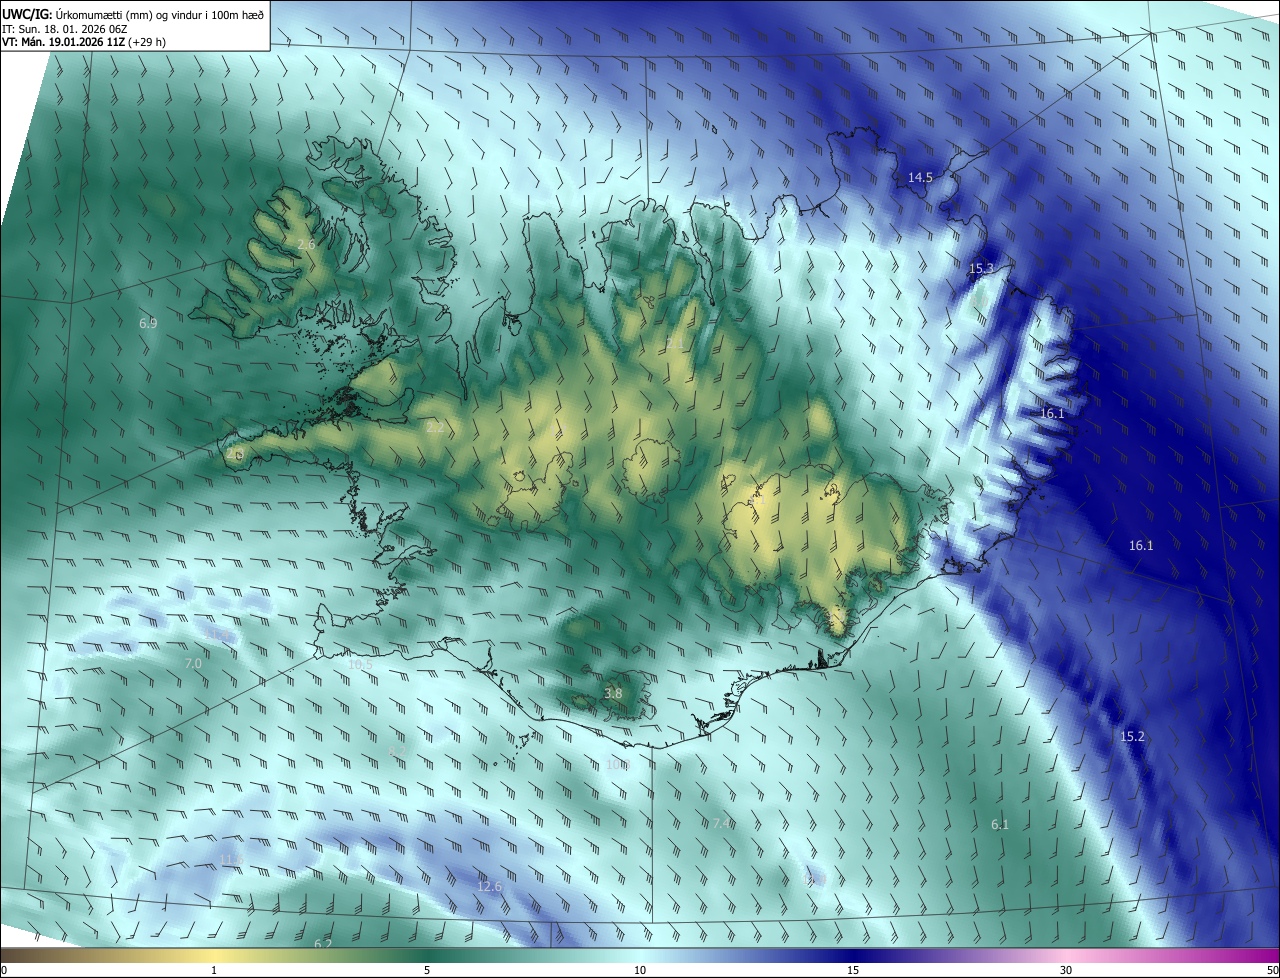Click the 6.2 value label above the colorbar
The image size is (1280, 978).
pyautogui.click(x=323, y=944)
